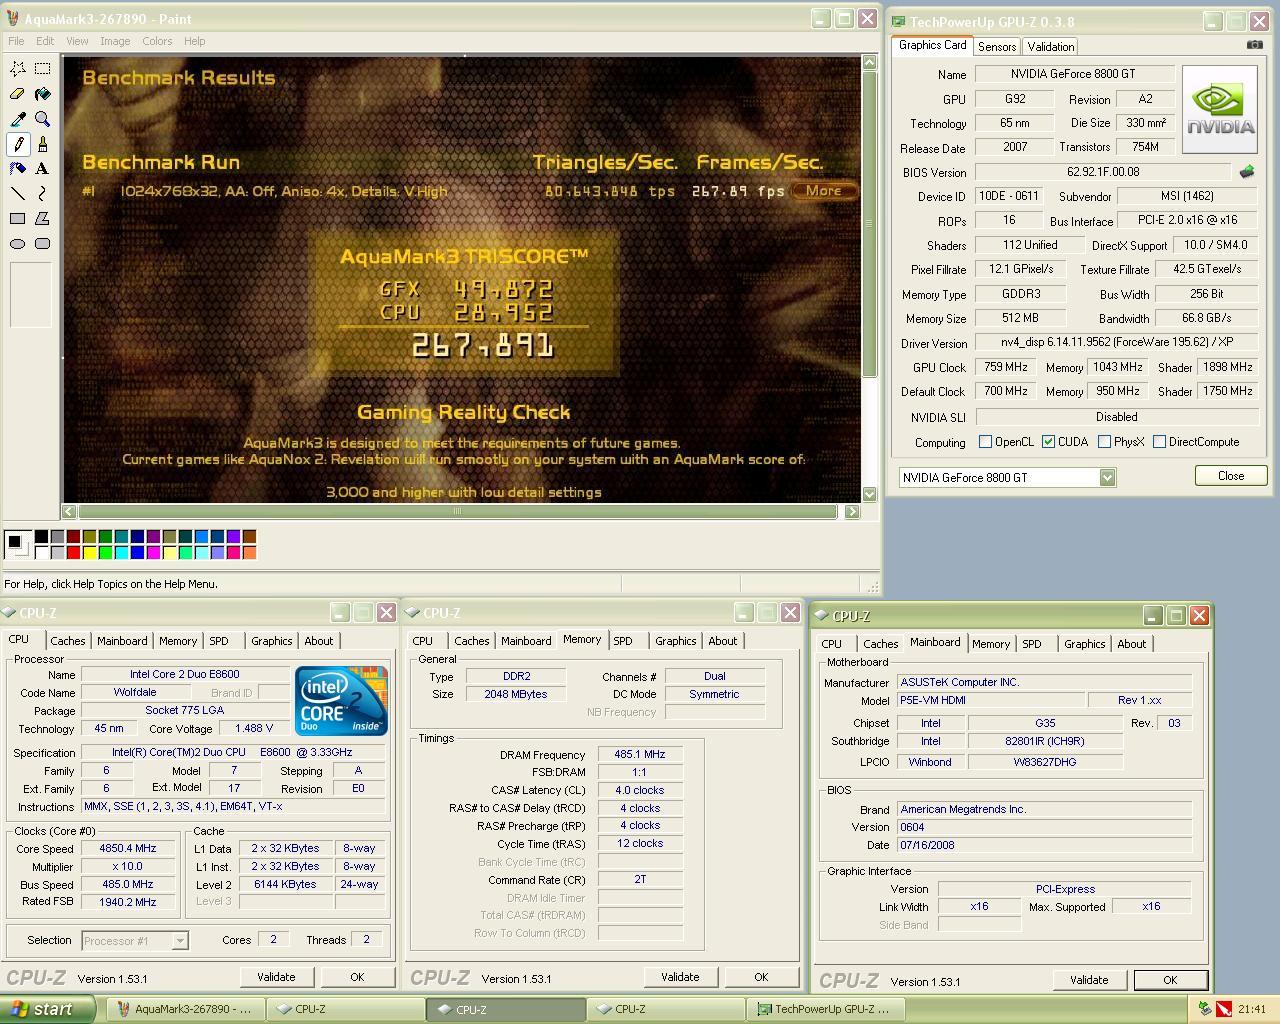Select the Text tool in Paint
The width and height of the screenshot is (1280, 1024).
42,169
